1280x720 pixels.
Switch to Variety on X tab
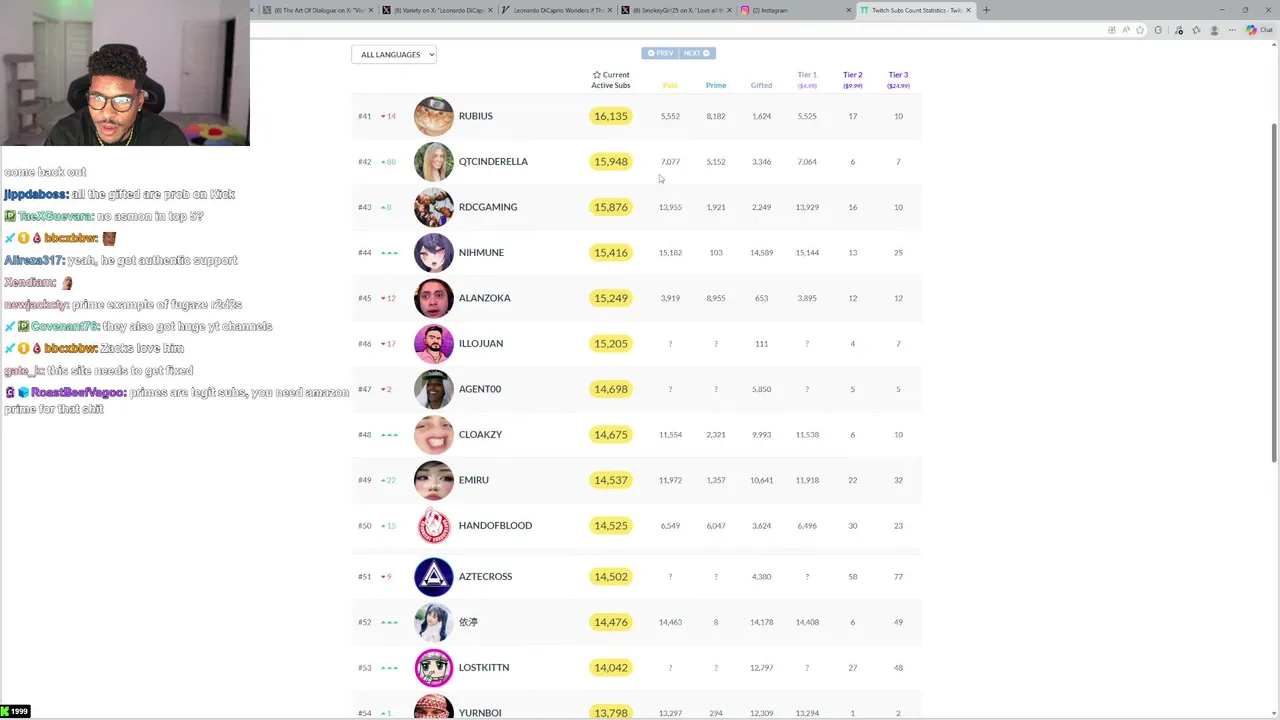coord(436,10)
